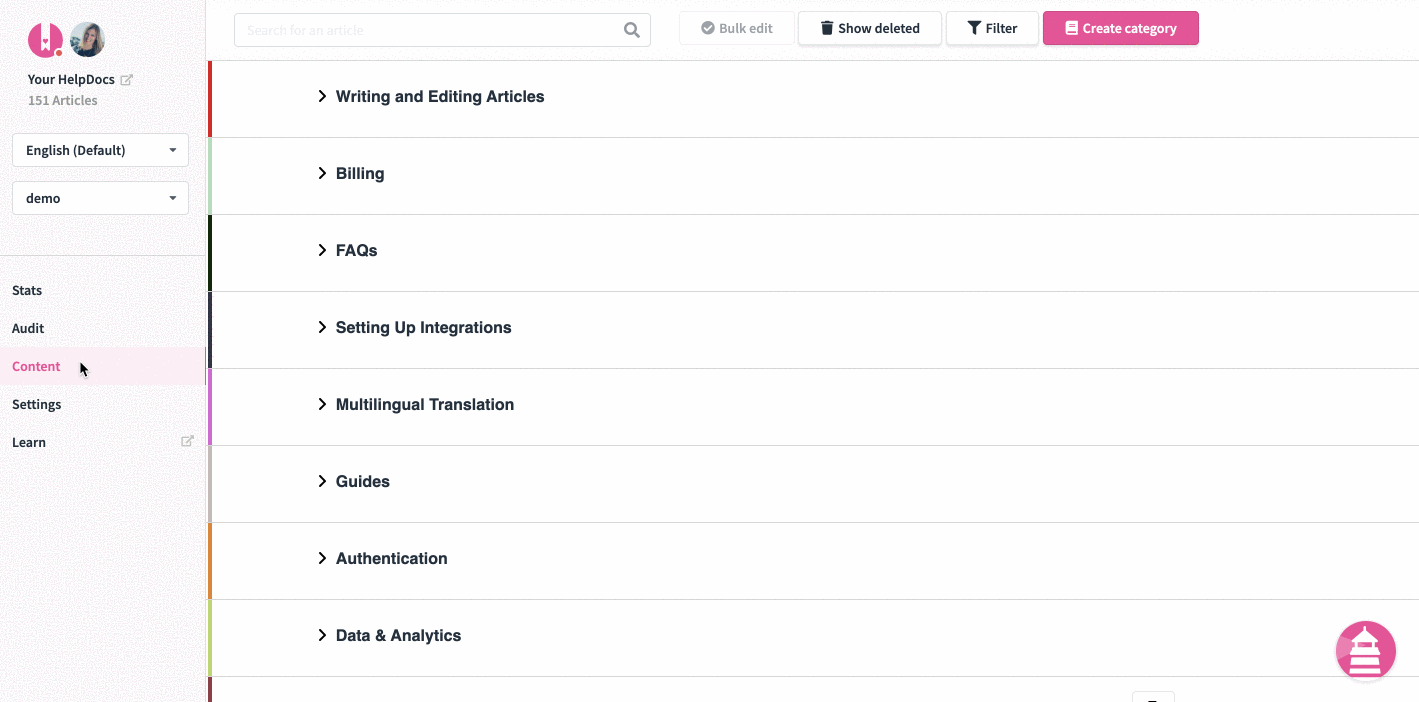Click the Authentication category title
The width and height of the screenshot is (1419, 702).
(392, 558)
